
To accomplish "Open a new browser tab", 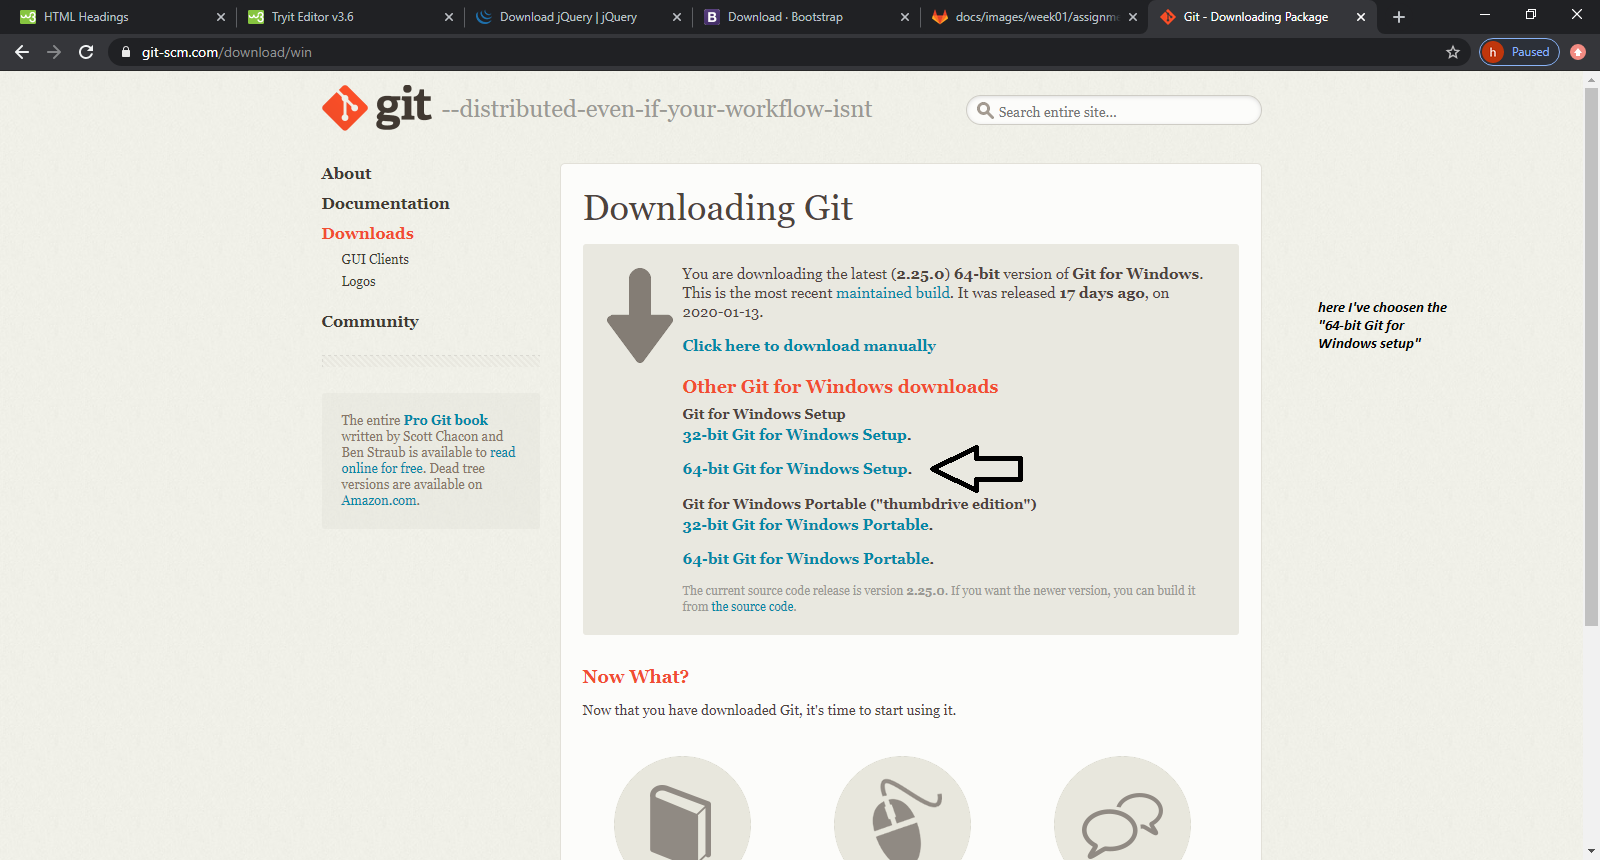I will coord(1399,17).
